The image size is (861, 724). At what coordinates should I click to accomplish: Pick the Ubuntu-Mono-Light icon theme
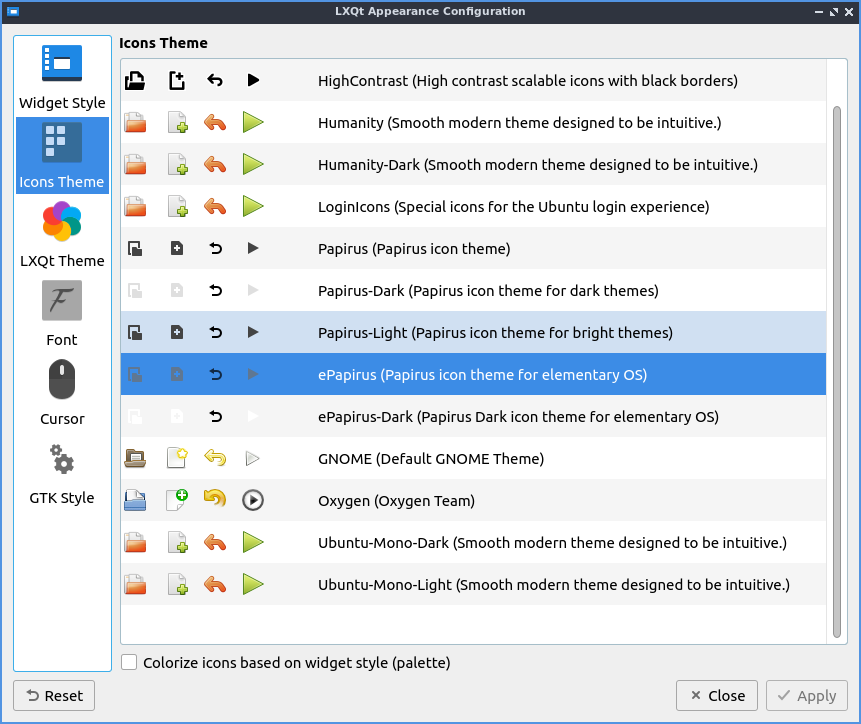[x=553, y=585]
